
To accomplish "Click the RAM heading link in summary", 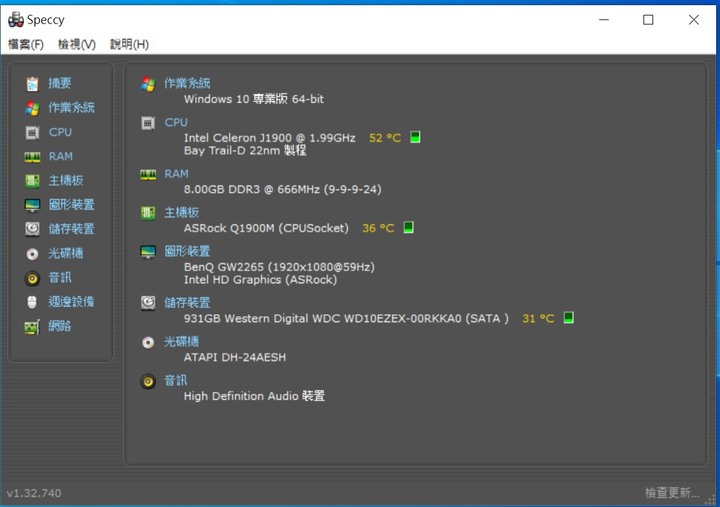I will (176, 174).
